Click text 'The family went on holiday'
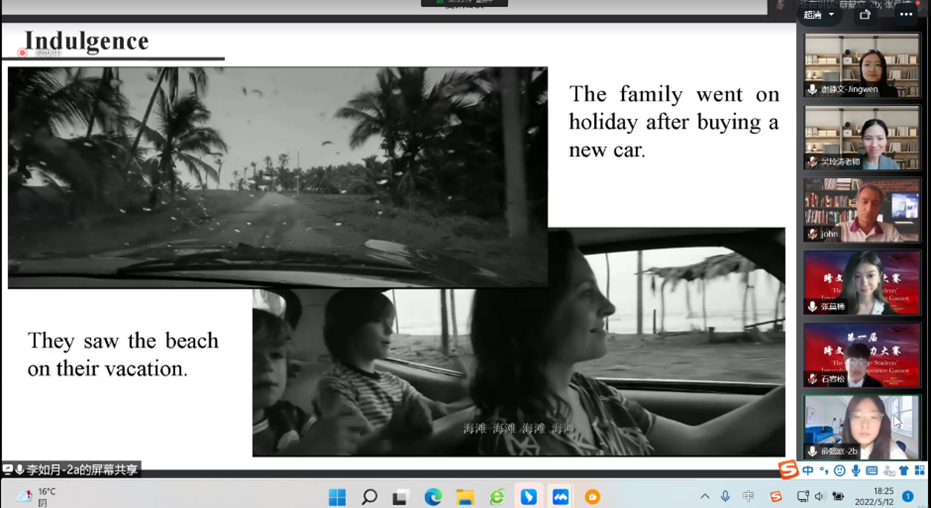Image resolution: width=931 pixels, height=508 pixels. pos(674,108)
